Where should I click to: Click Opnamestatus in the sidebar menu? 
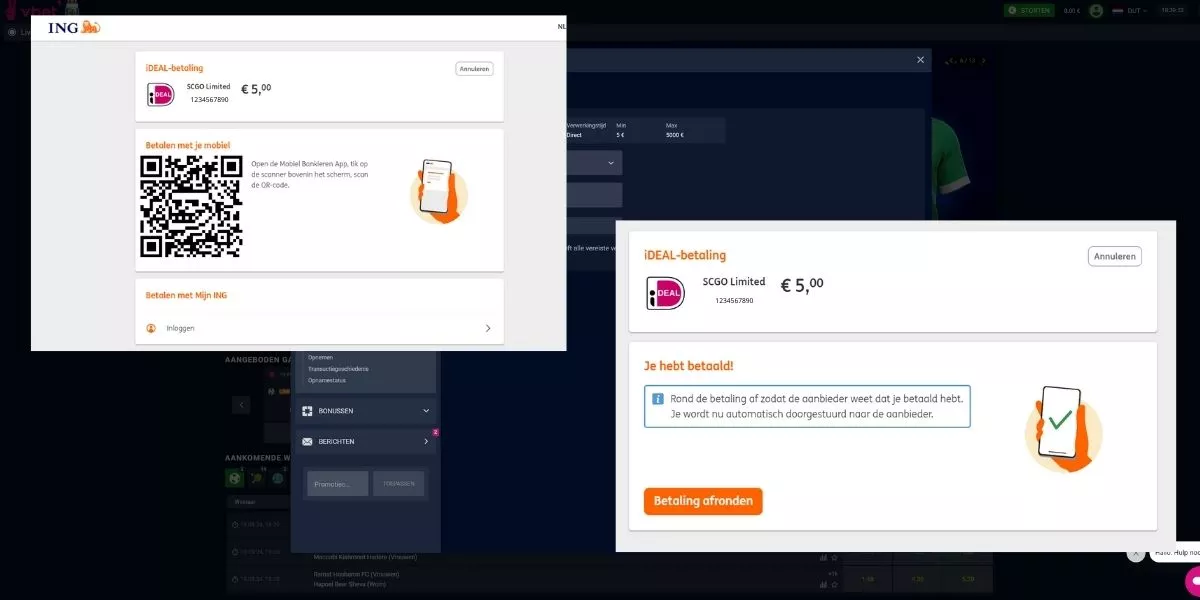(327, 380)
